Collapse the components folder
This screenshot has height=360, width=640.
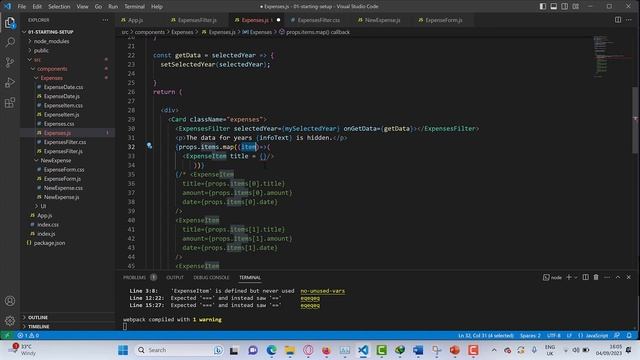coord(52,69)
